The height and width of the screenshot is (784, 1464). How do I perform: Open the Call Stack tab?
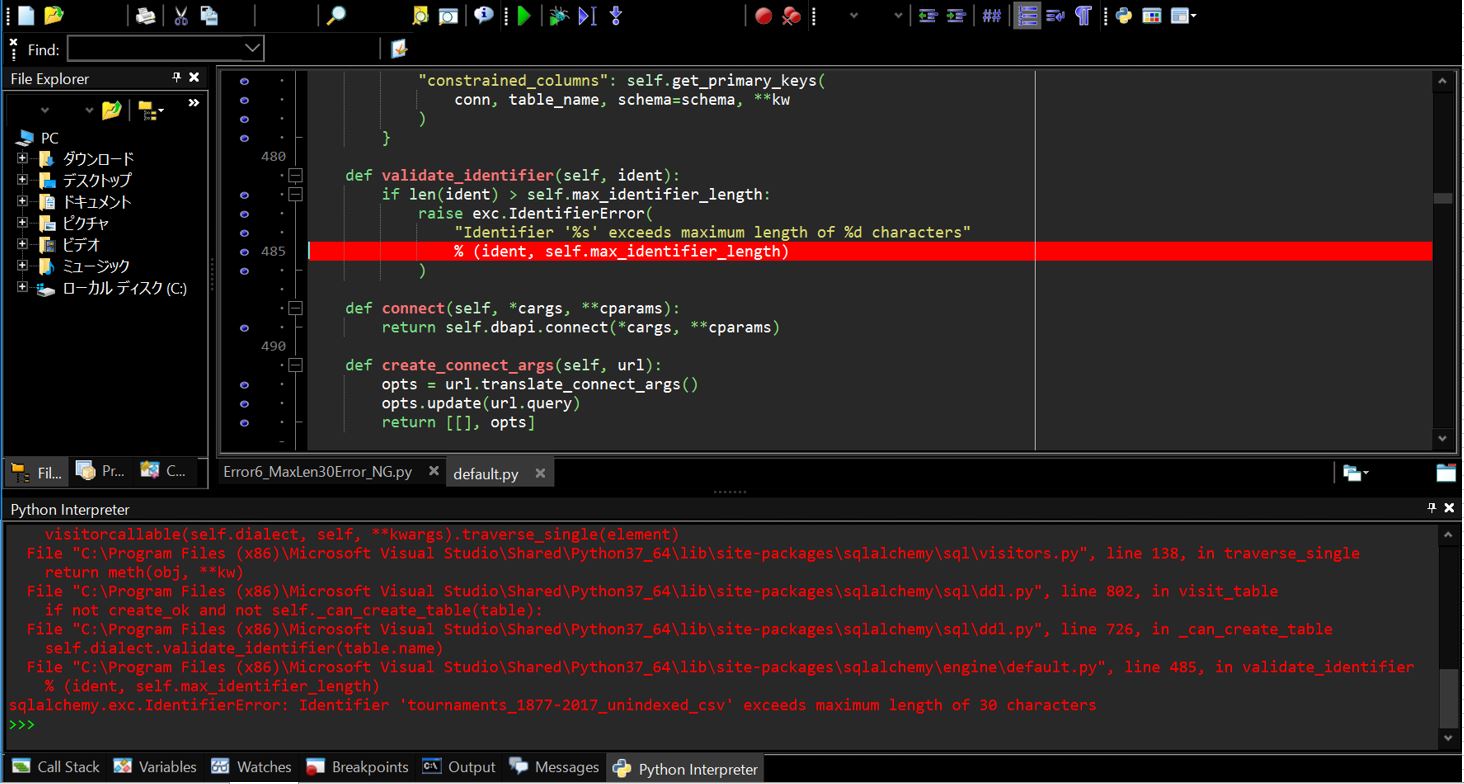click(x=56, y=767)
